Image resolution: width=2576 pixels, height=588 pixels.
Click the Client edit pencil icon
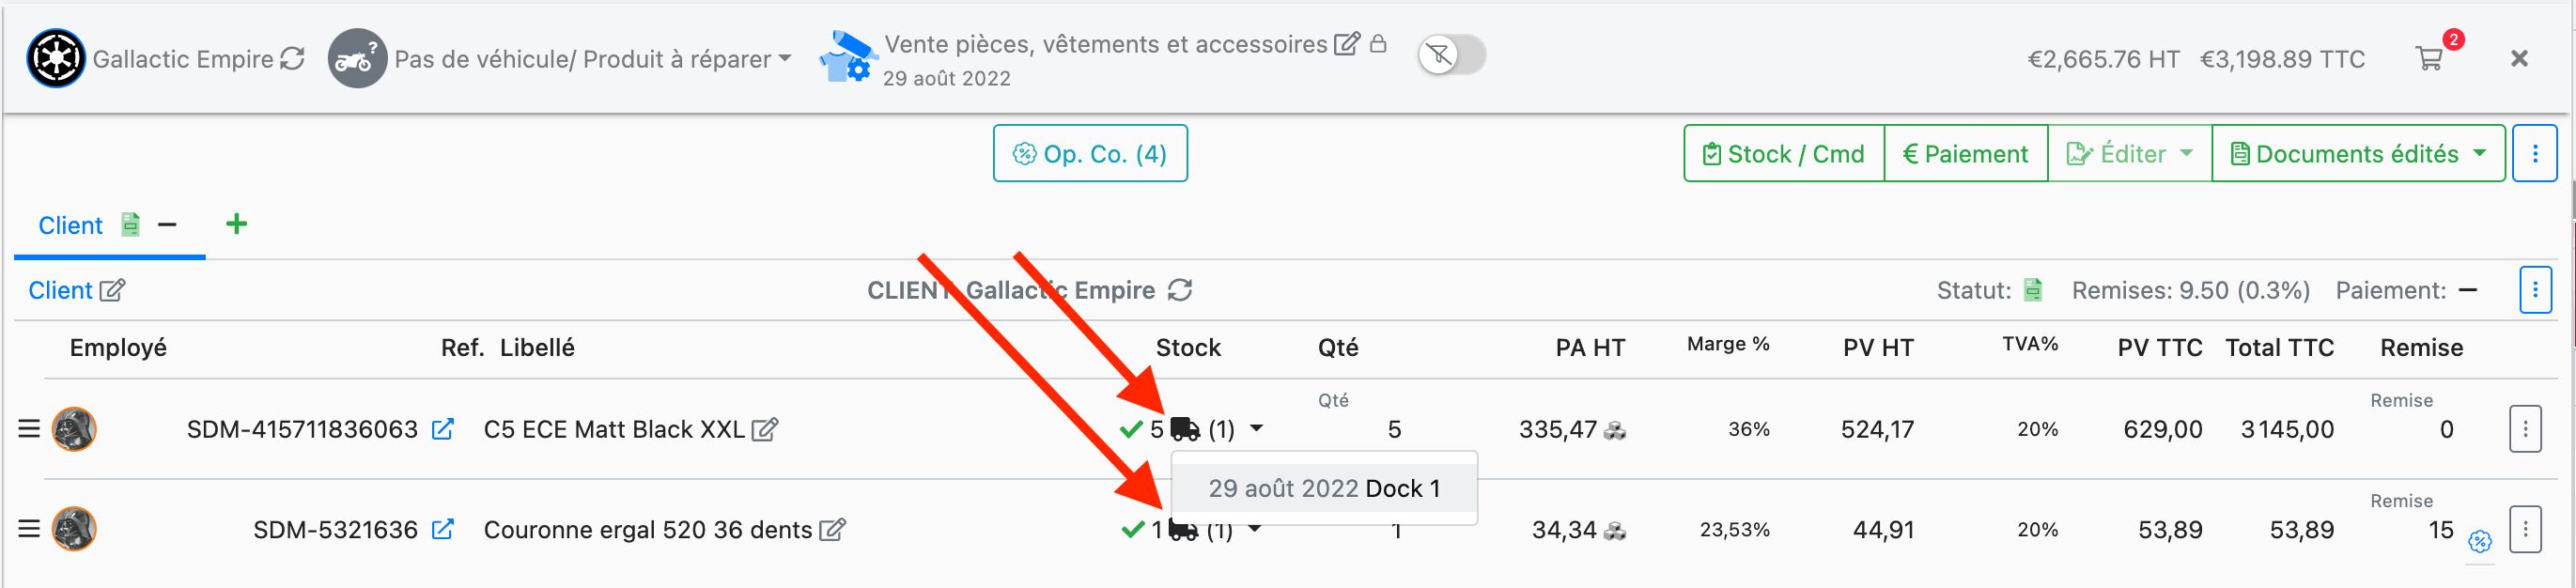(112, 290)
